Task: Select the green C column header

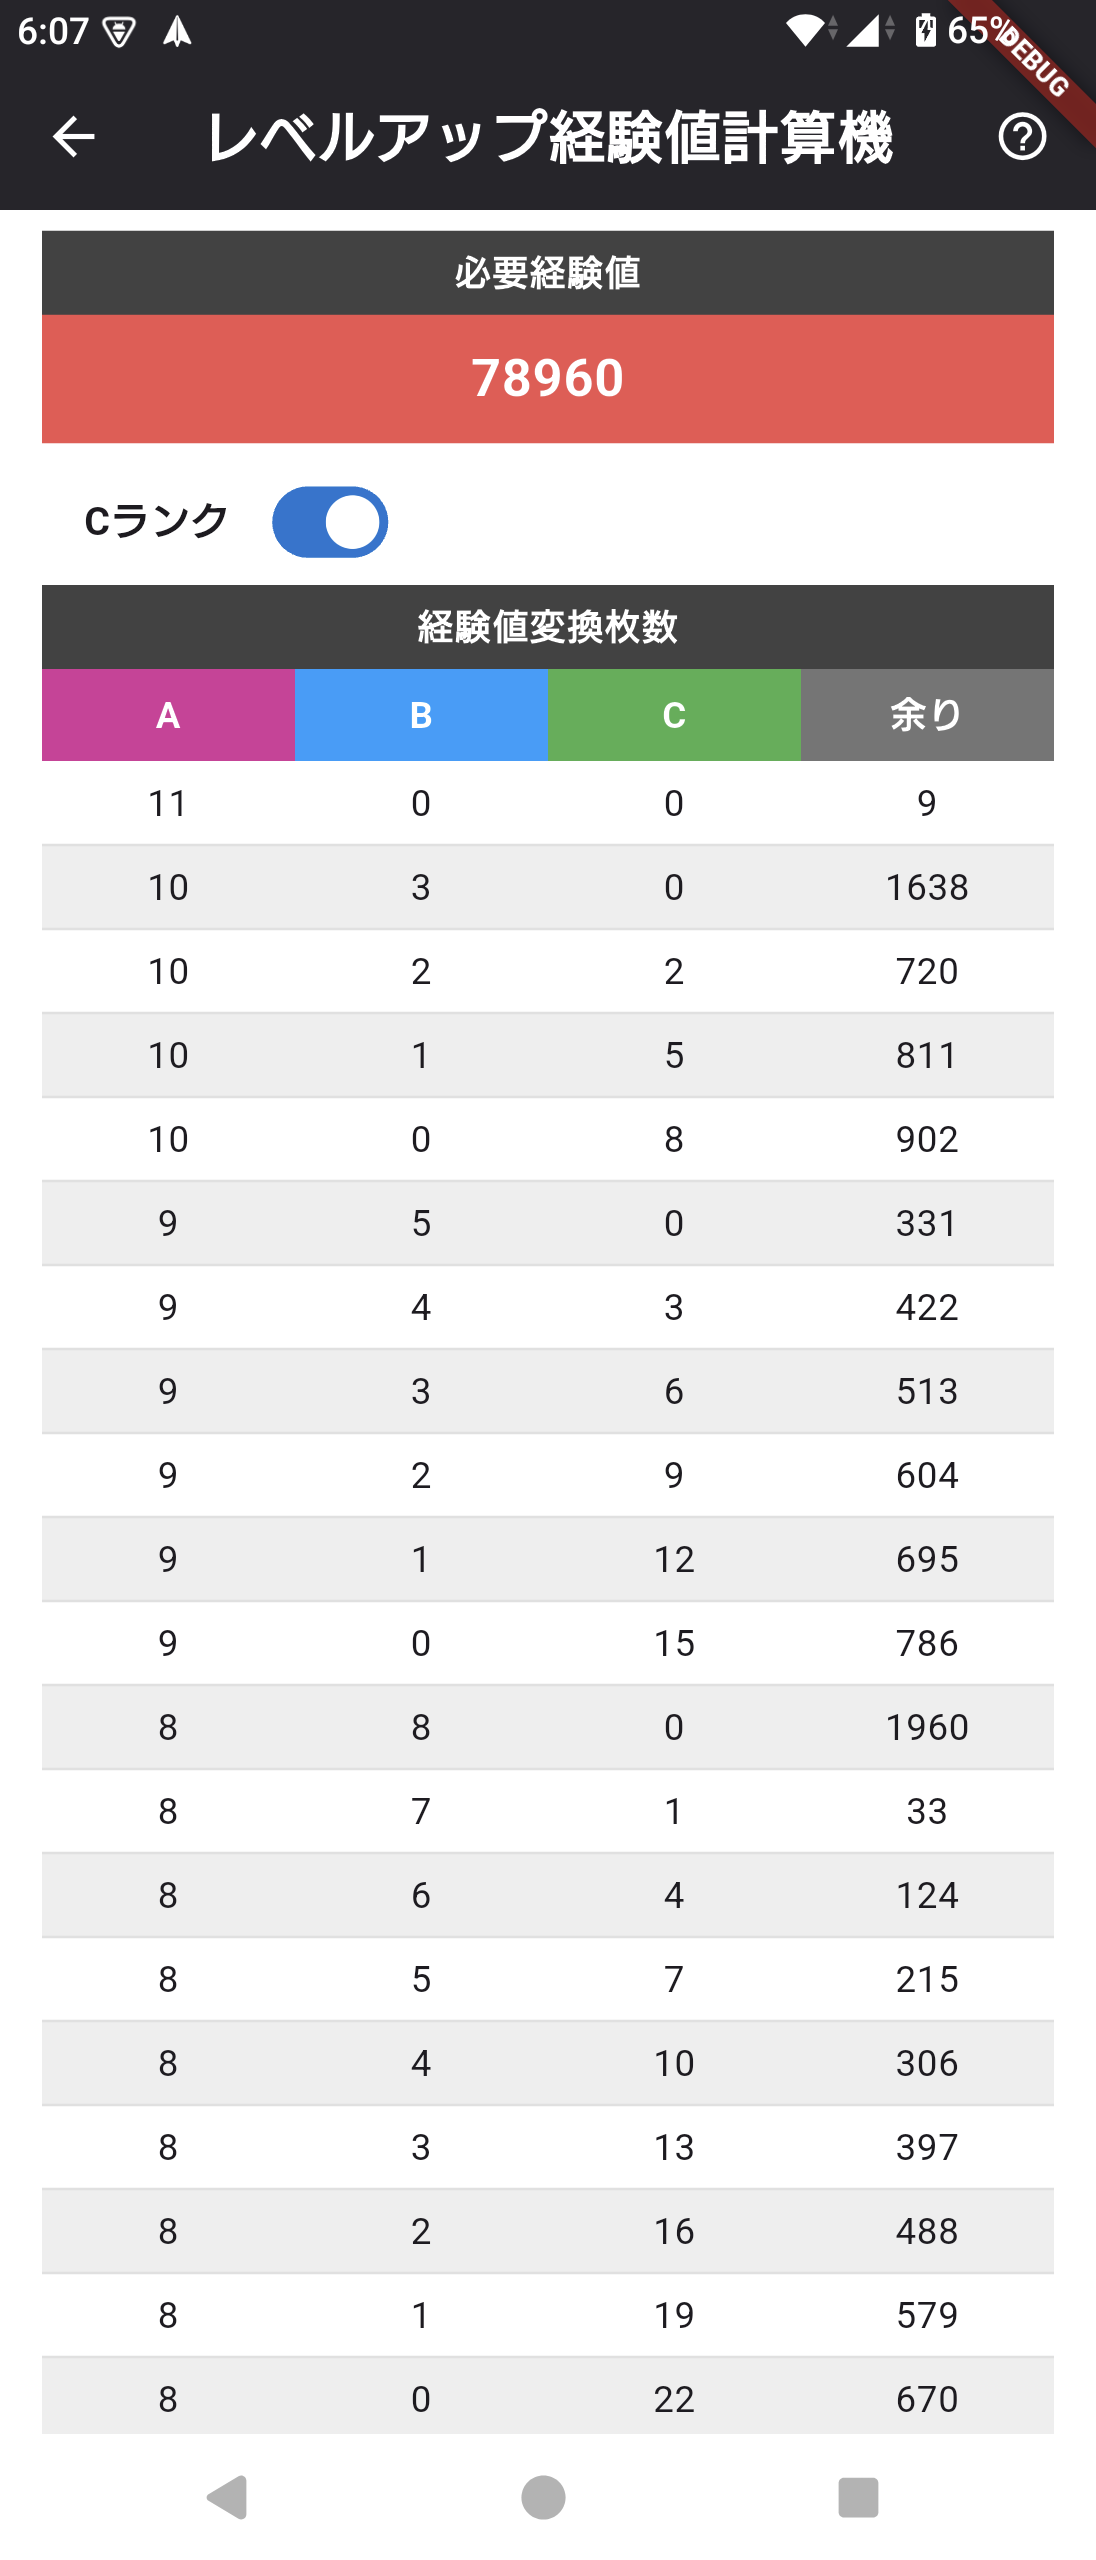Action: click(674, 715)
